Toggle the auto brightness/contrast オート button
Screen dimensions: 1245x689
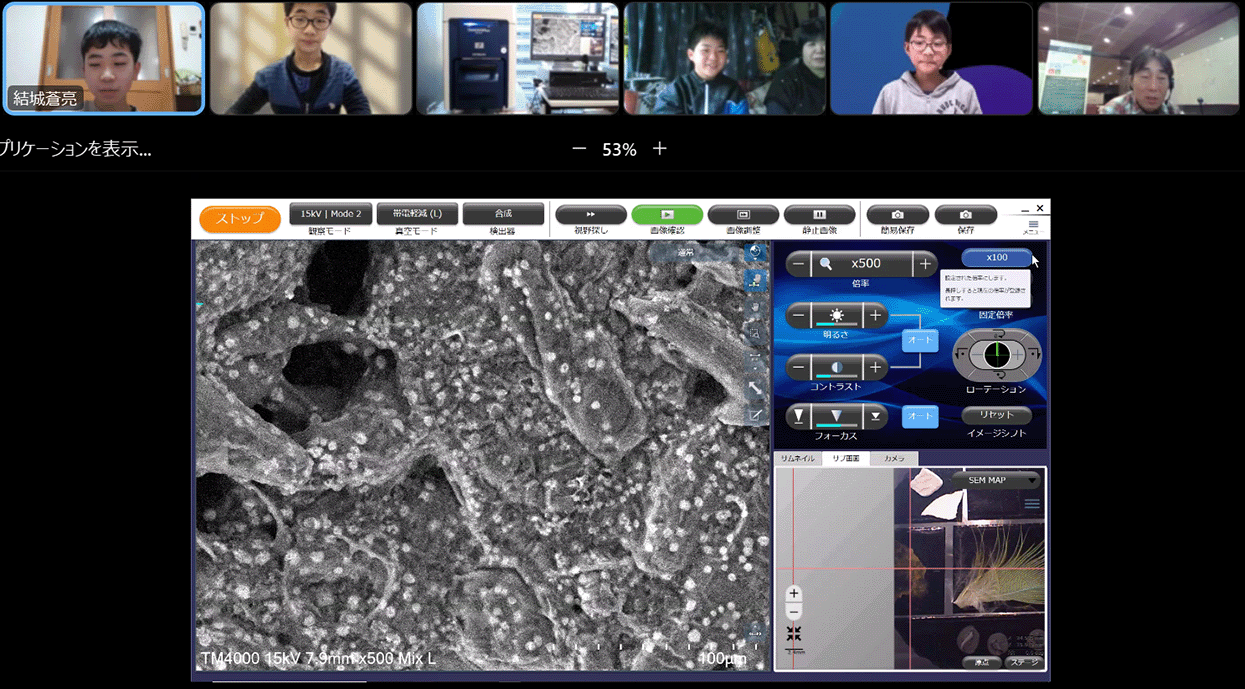tap(920, 341)
